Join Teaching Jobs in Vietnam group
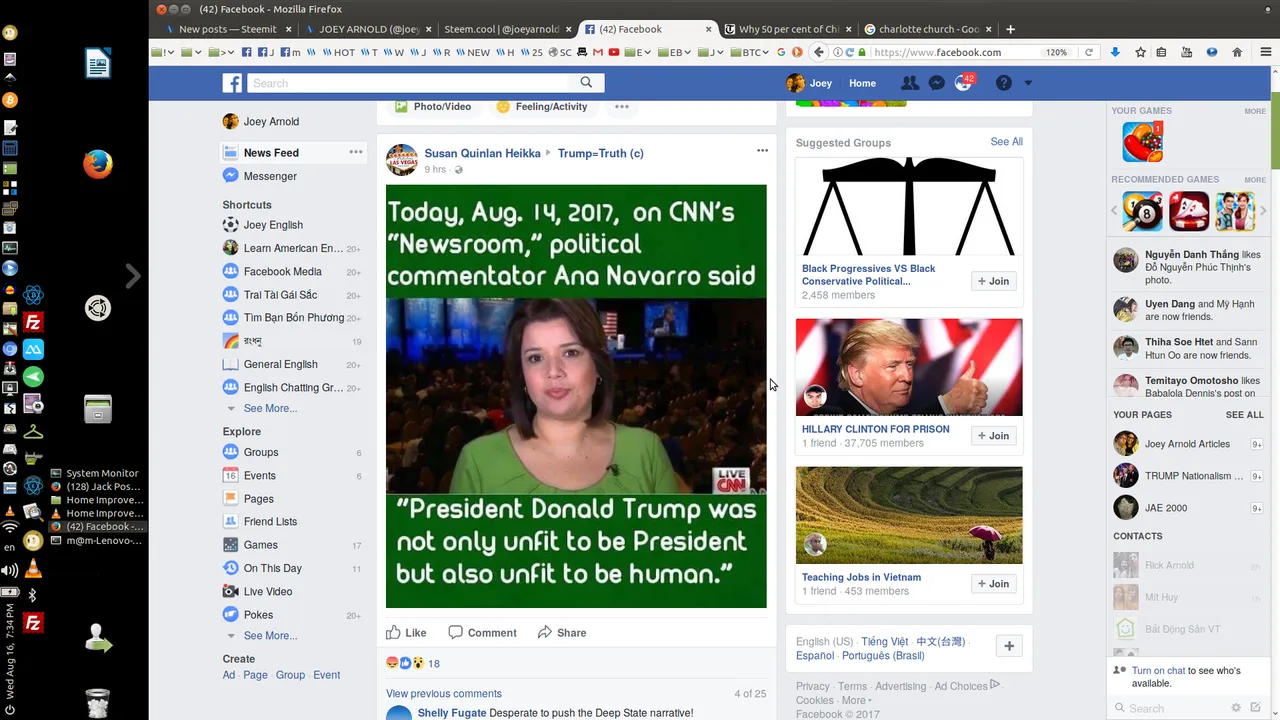Image resolution: width=1280 pixels, height=720 pixels. click(994, 583)
